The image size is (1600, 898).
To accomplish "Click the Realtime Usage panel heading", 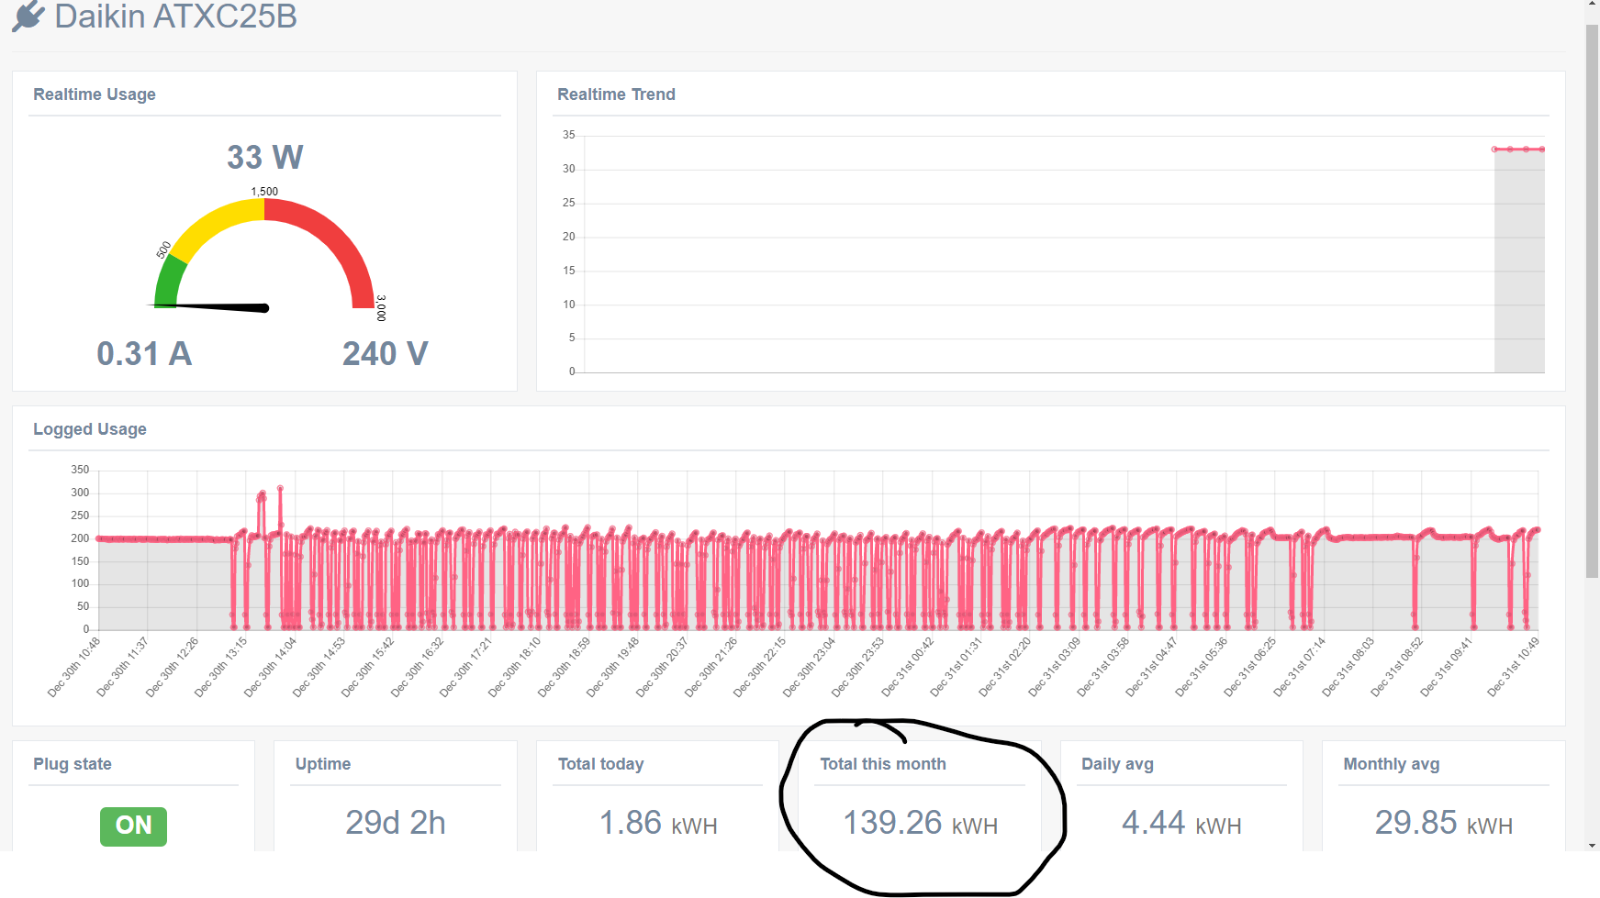I will pyautogui.click(x=94, y=94).
